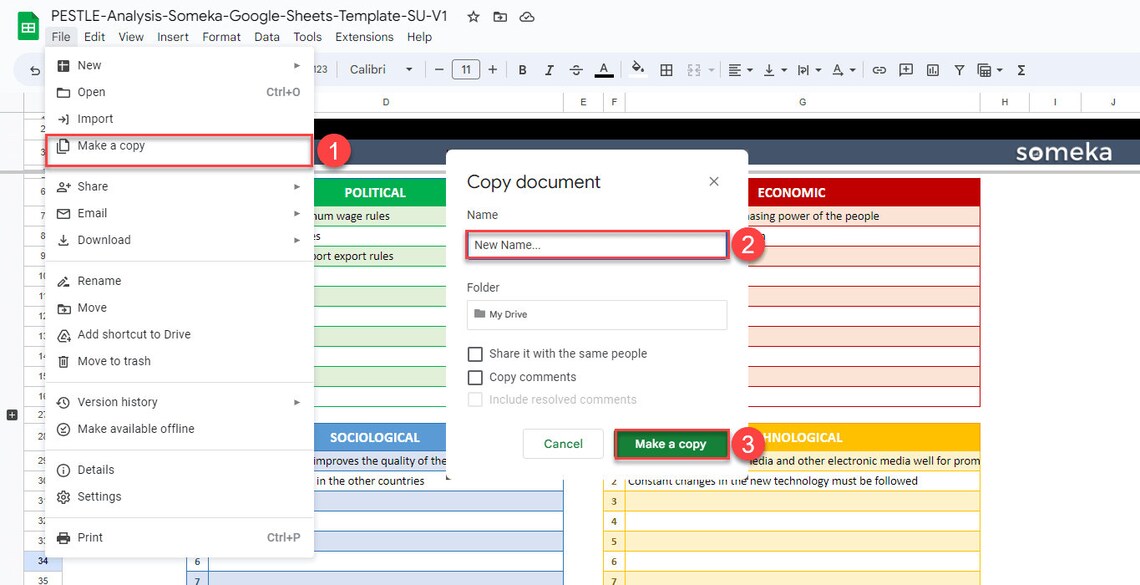Create a filter
The image size is (1140, 585).
point(958,69)
